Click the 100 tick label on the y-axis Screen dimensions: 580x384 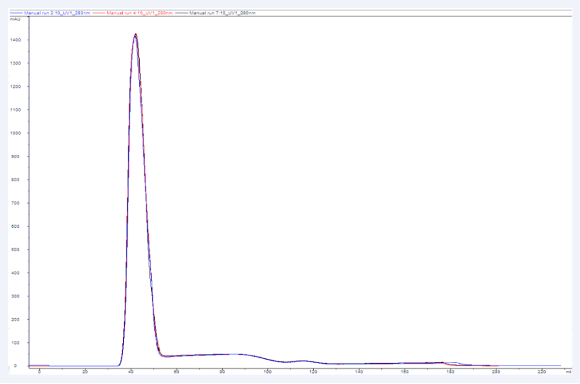[x=15, y=343]
